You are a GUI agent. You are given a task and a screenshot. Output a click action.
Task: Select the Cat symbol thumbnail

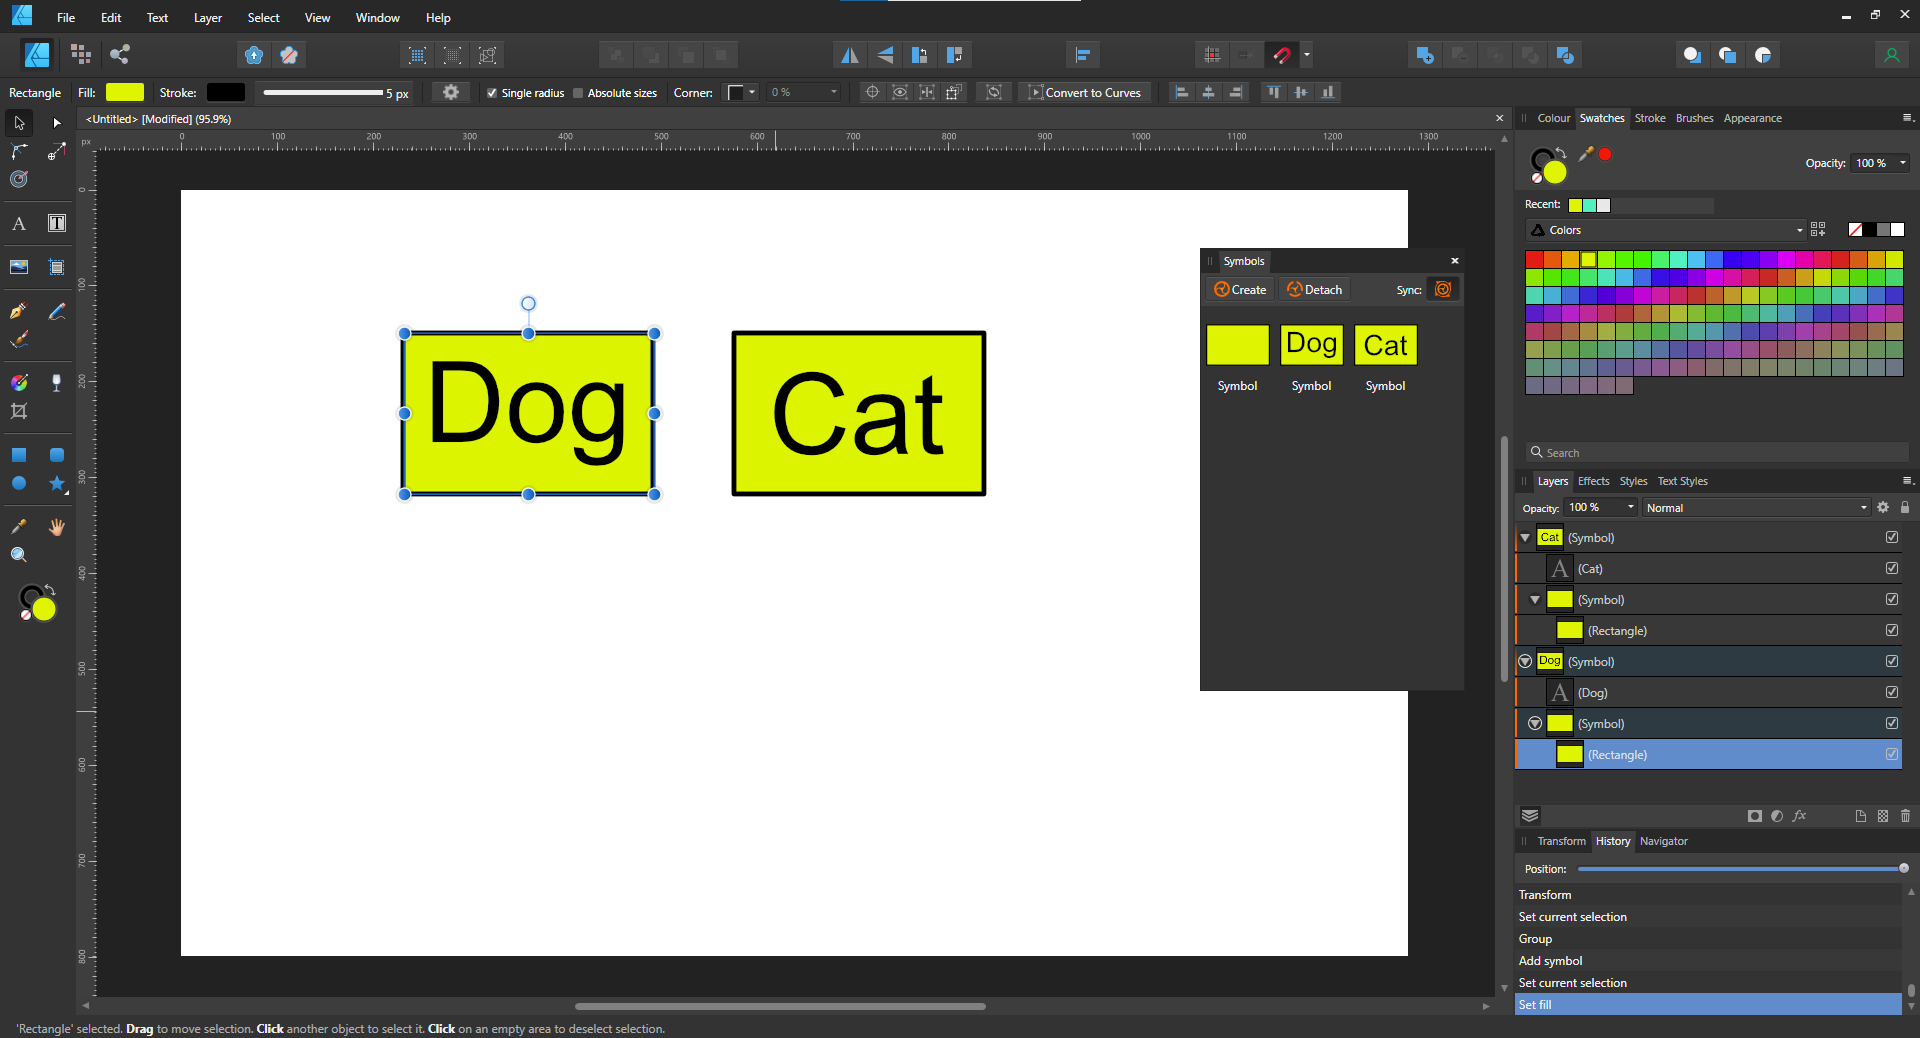(x=1385, y=345)
